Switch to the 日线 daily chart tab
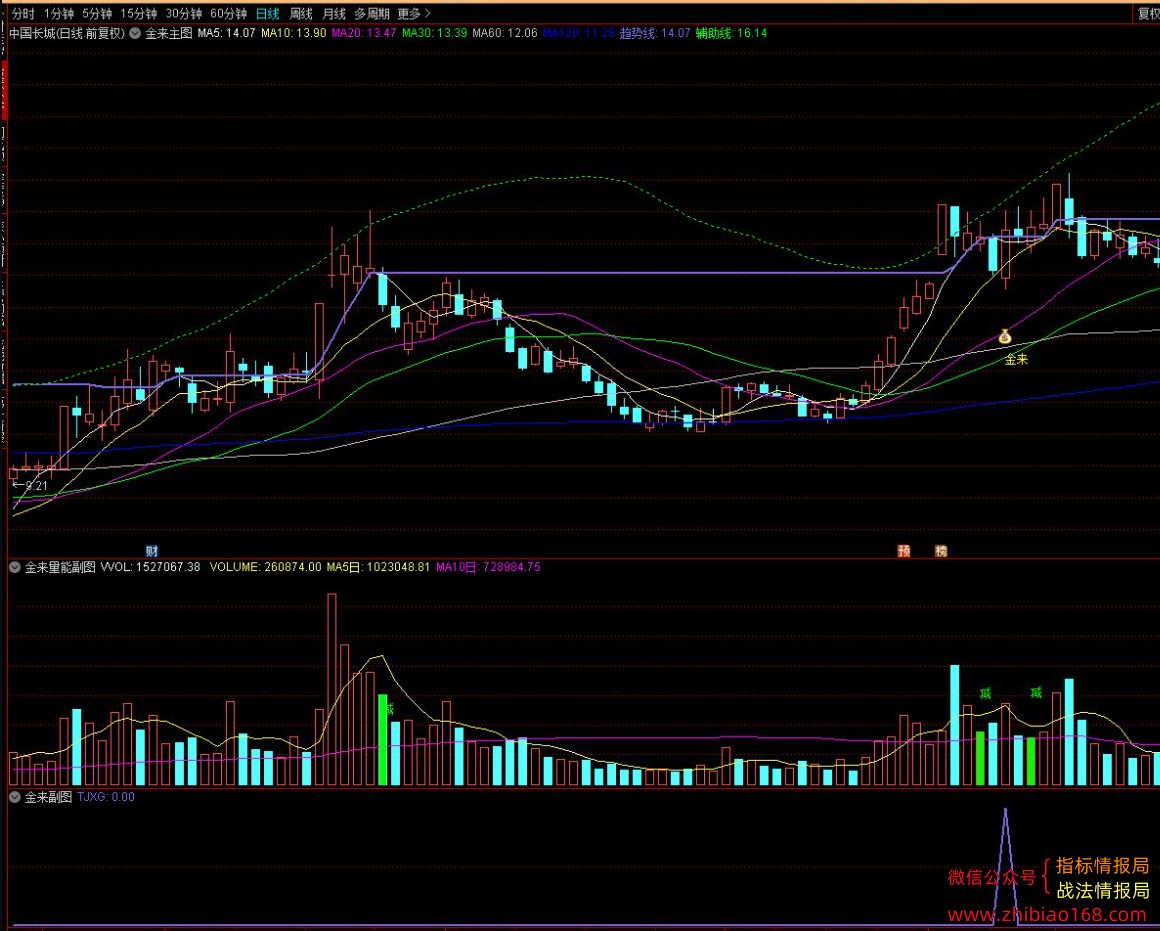Image resolution: width=1160 pixels, height=931 pixels. pos(267,13)
